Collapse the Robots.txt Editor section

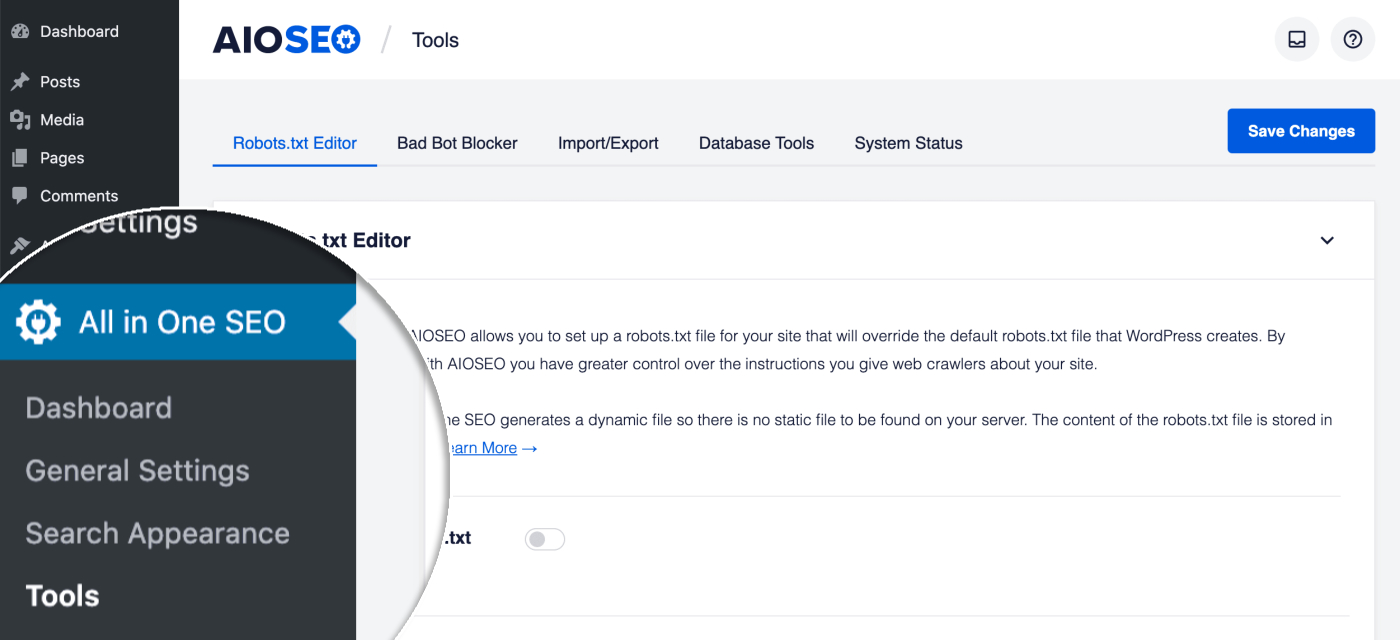[1327, 240]
